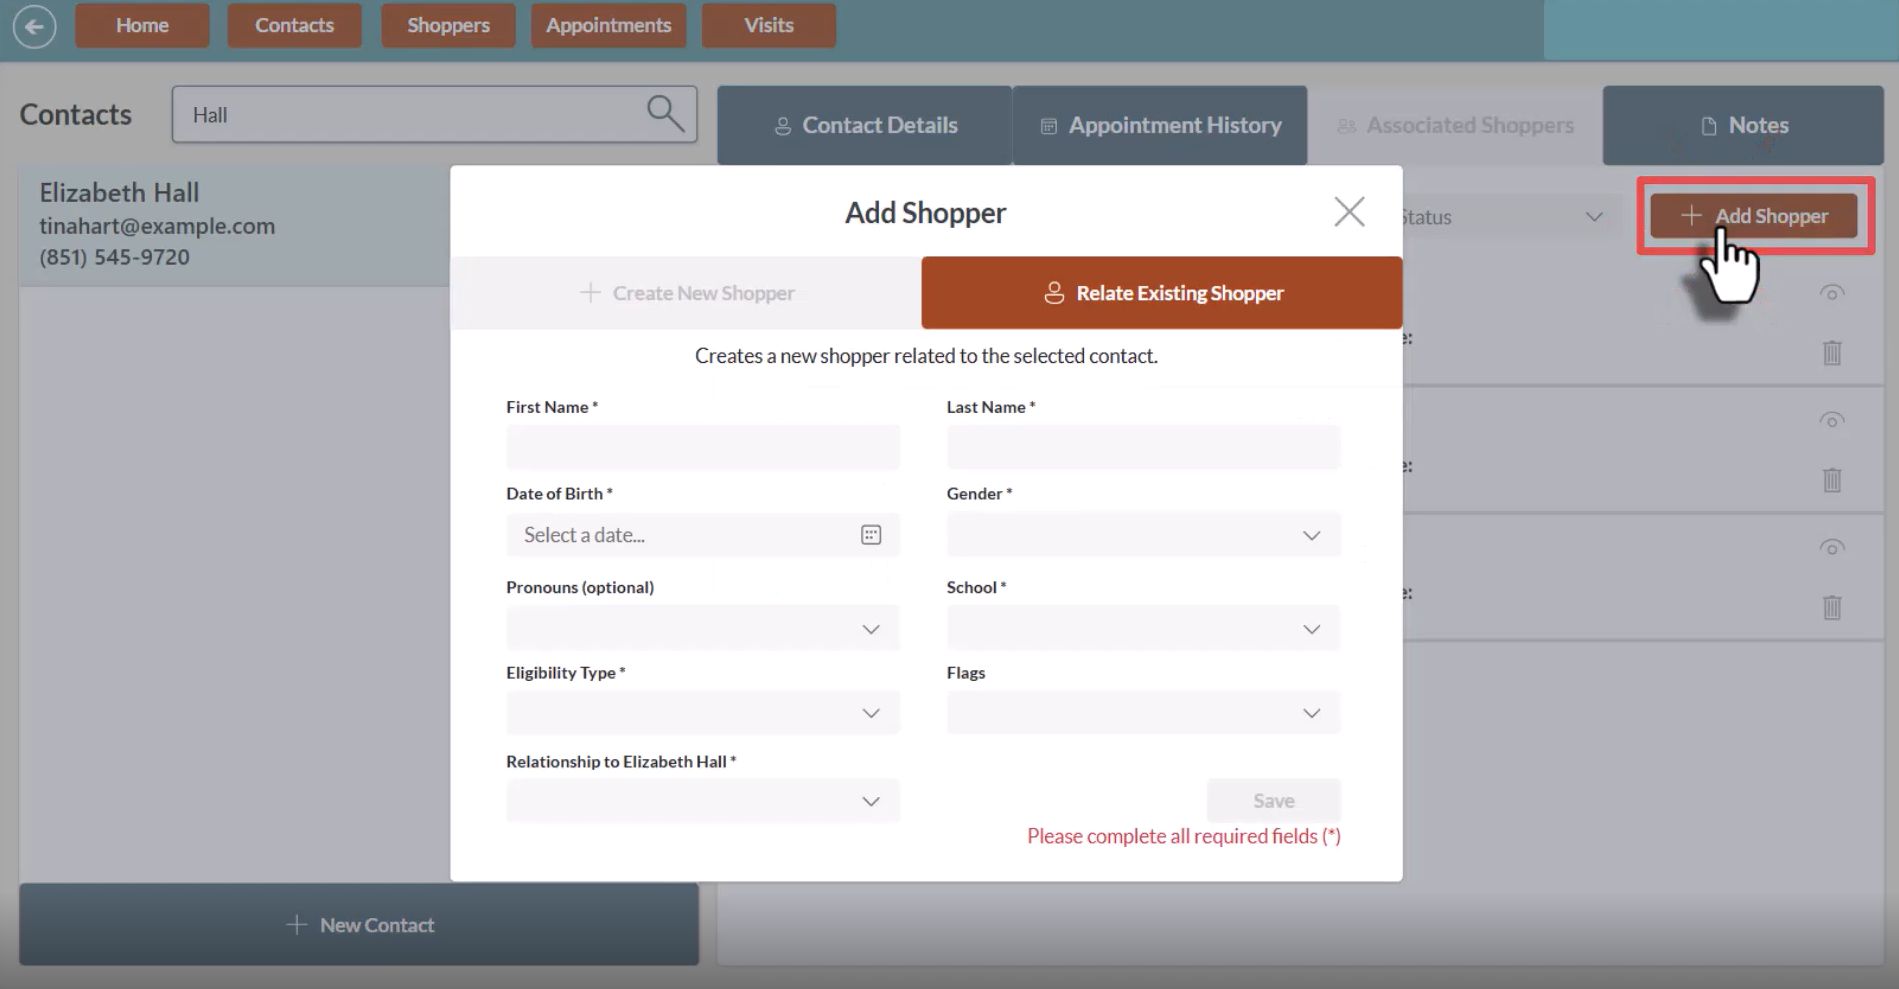1899x989 pixels.
Task: Click the Add Shopper button
Action: (1754, 216)
